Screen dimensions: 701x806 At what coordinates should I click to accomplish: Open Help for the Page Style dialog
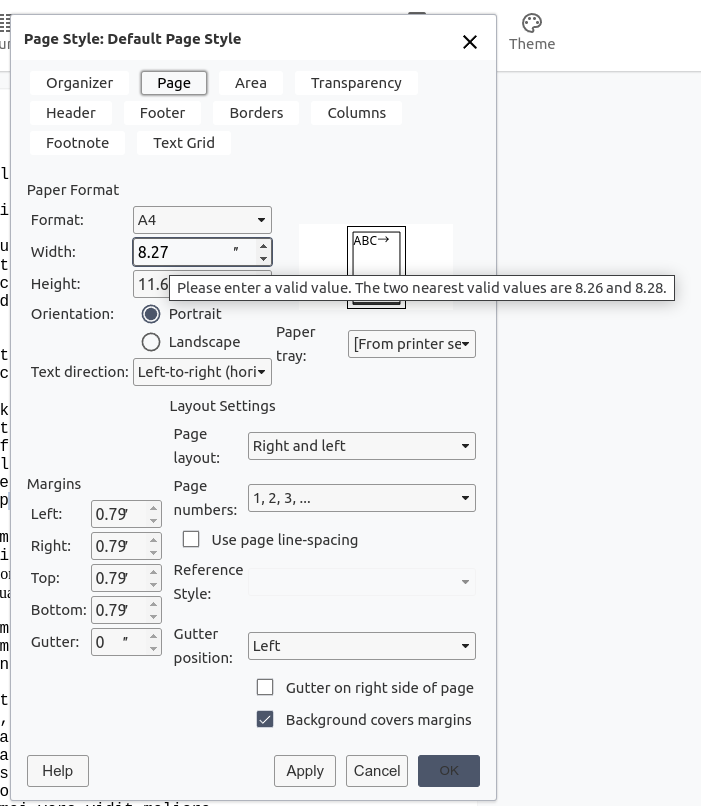(x=57, y=771)
